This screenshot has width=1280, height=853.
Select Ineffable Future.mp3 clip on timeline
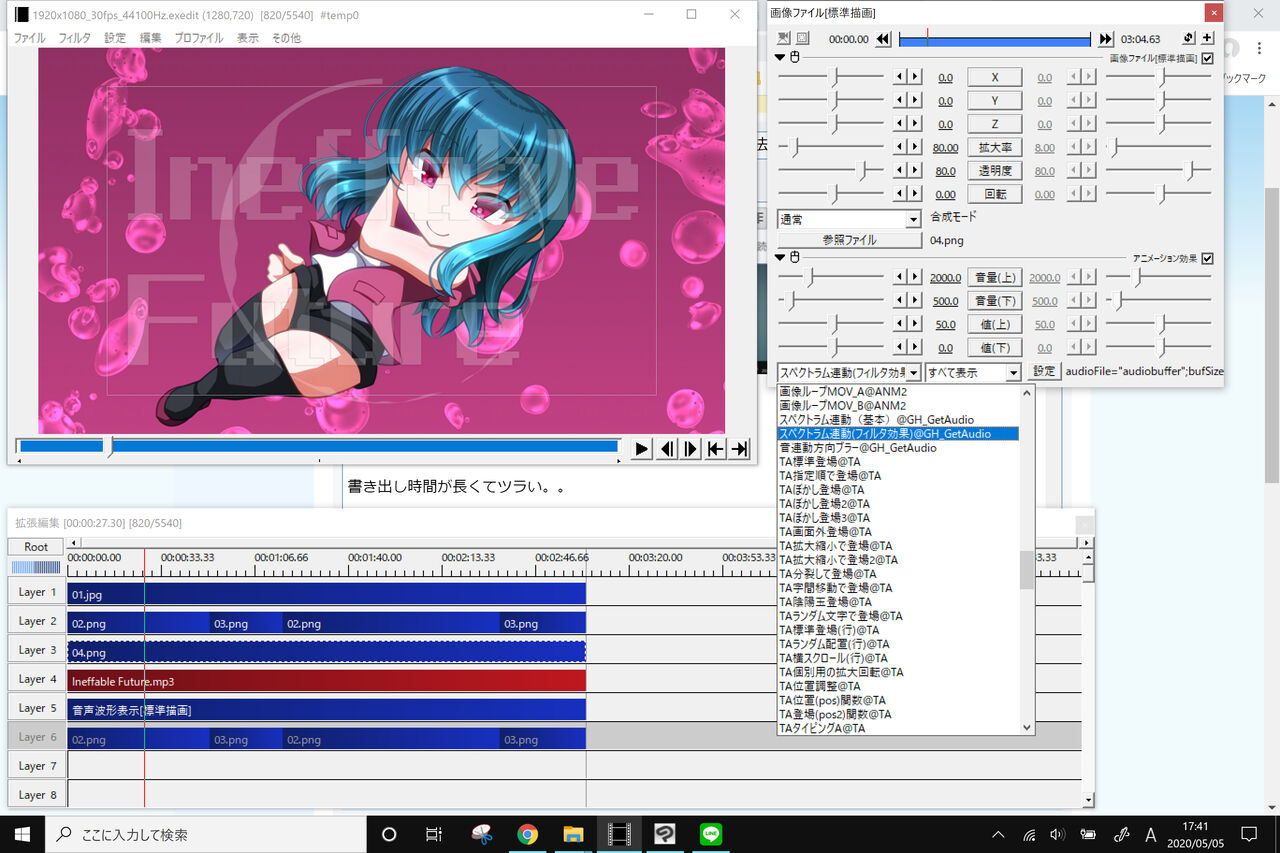[326, 681]
